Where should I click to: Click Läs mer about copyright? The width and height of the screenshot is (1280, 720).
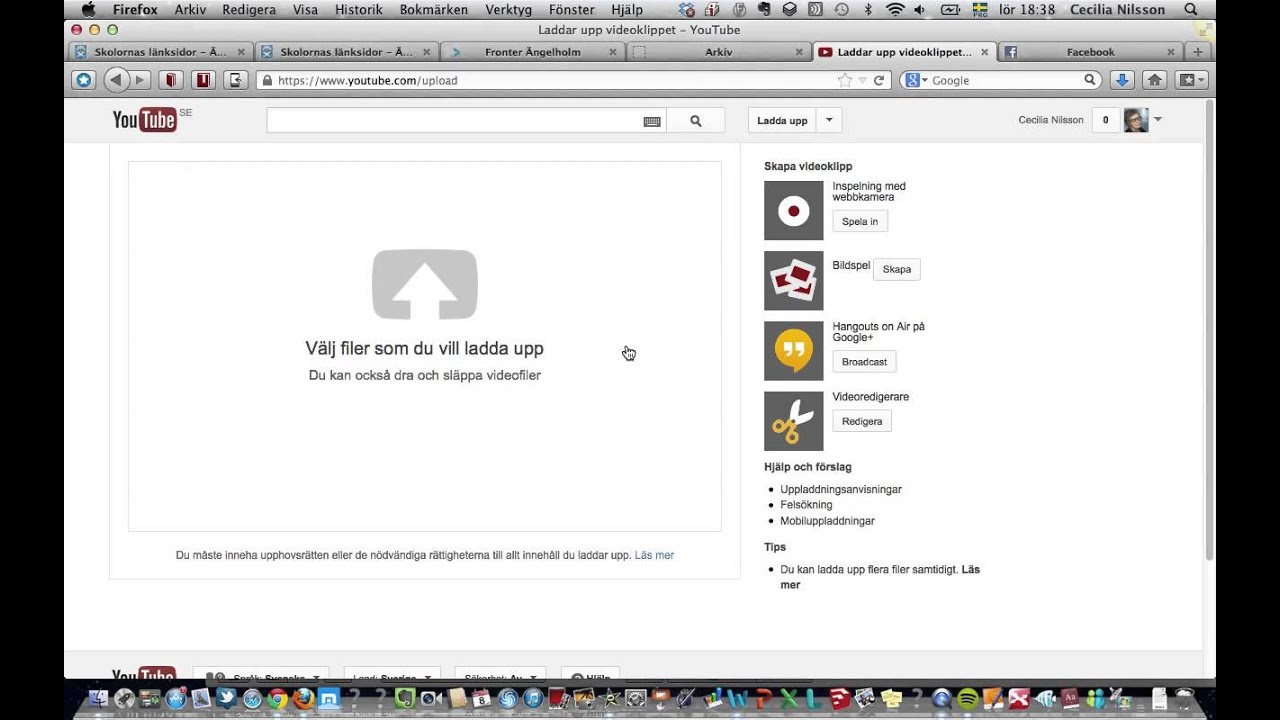(654, 555)
